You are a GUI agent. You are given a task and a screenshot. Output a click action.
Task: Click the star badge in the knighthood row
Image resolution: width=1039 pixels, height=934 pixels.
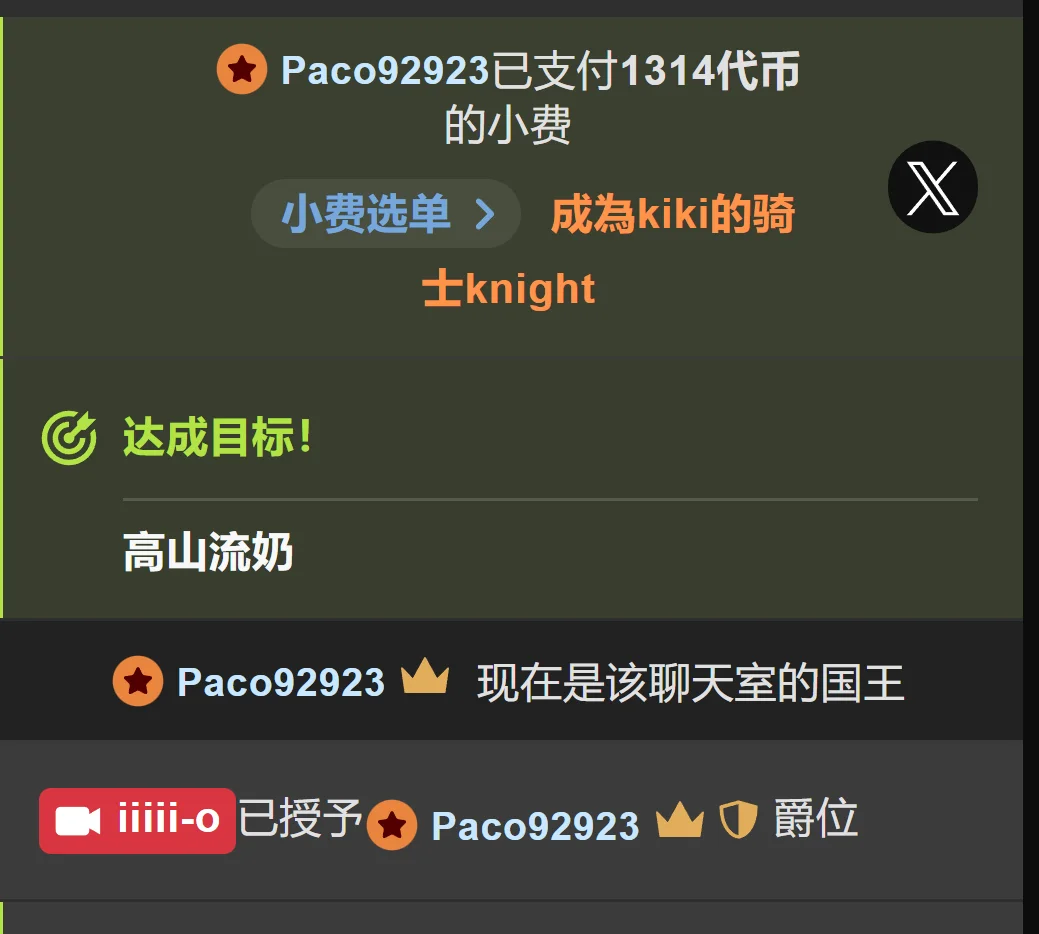pos(392,825)
